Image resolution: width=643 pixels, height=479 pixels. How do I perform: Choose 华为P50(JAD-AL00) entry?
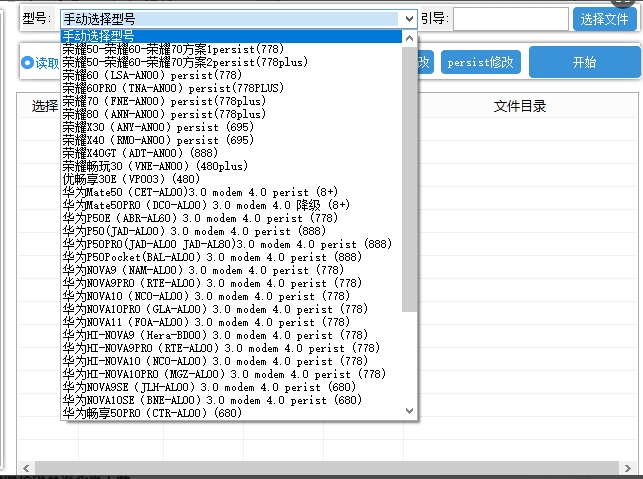pos(231,231)
